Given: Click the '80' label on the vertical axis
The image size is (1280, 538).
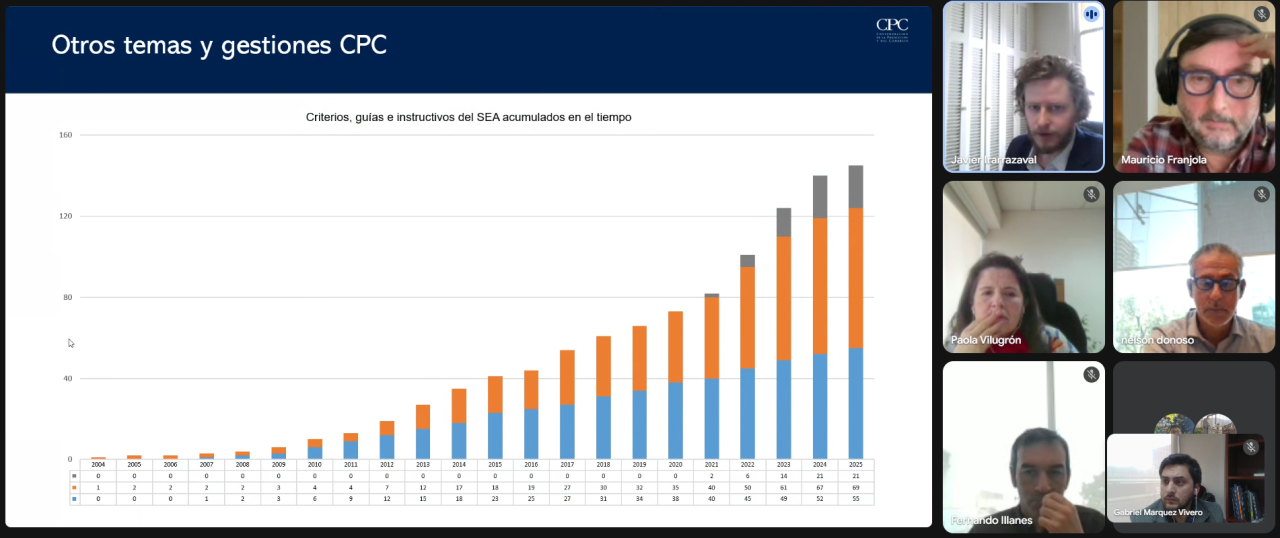Looking at the screenshot, I should (67, 297).
